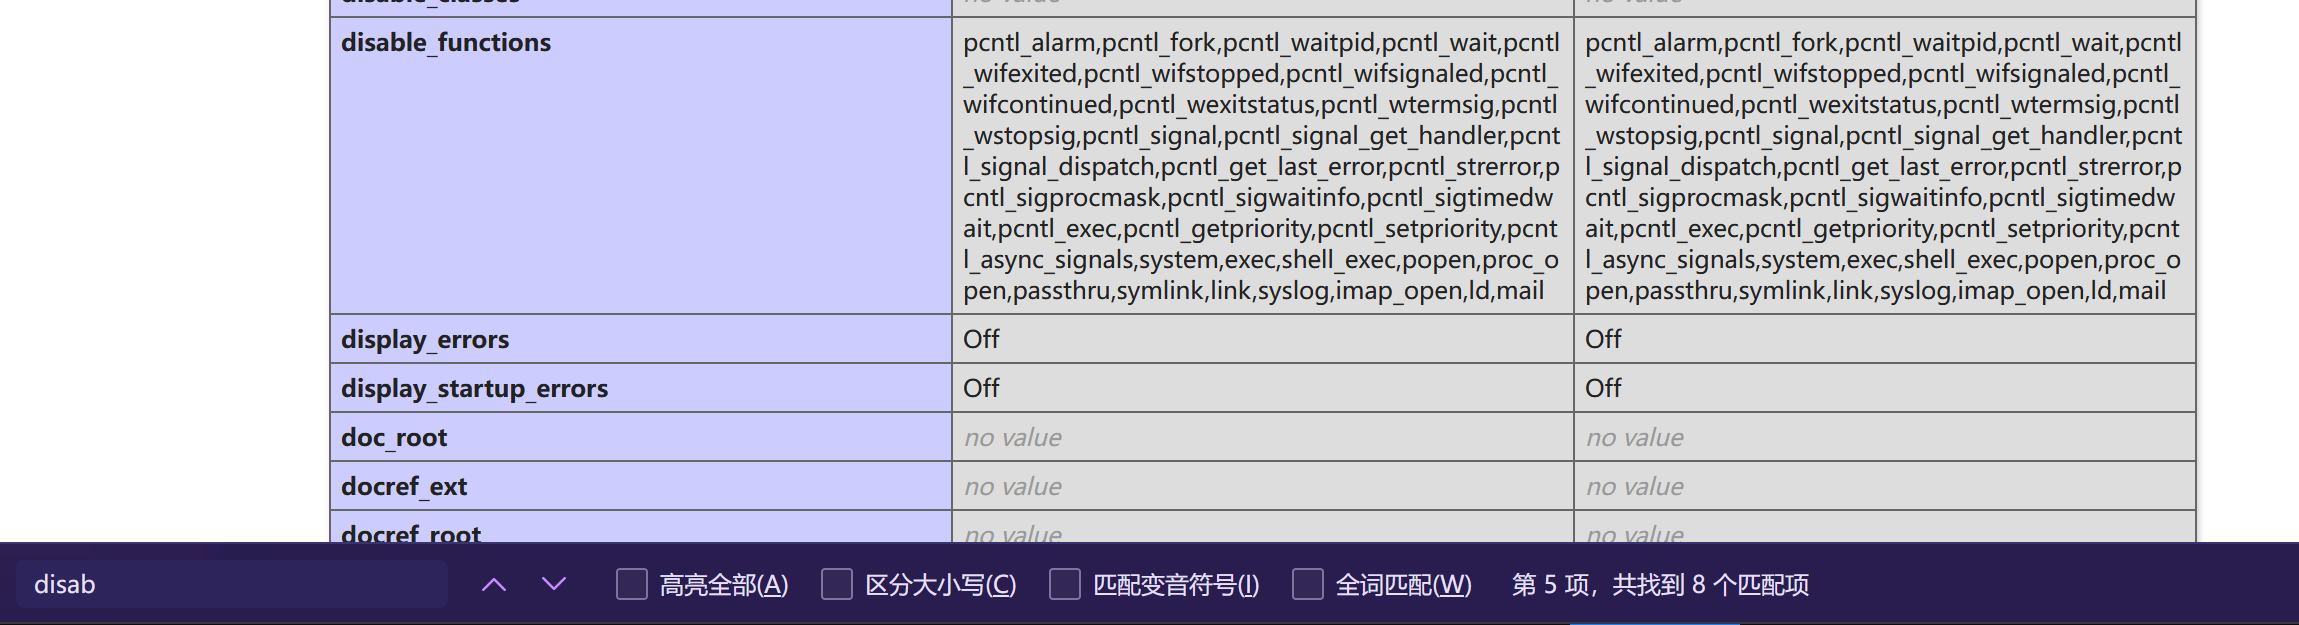Click the disable_functions master value list
This screenshot has width=2299, height=625.
pyautogui.click(x=1884, y=166)
